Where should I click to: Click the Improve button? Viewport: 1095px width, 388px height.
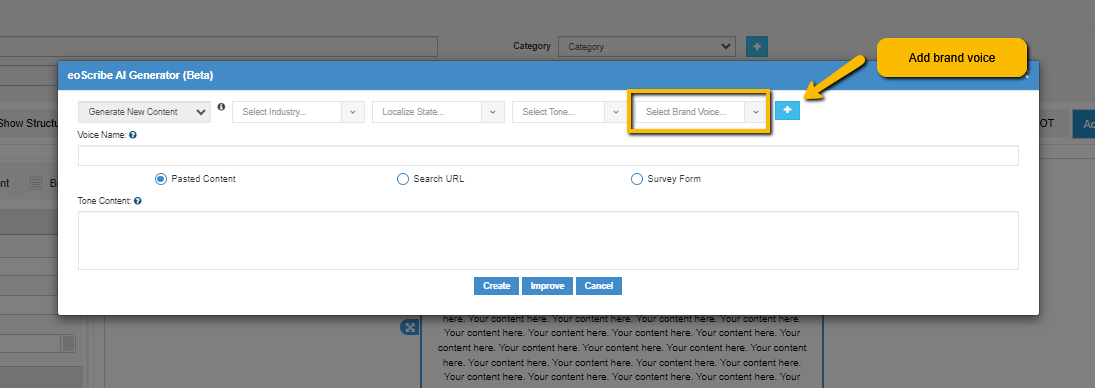coord(548,286)
